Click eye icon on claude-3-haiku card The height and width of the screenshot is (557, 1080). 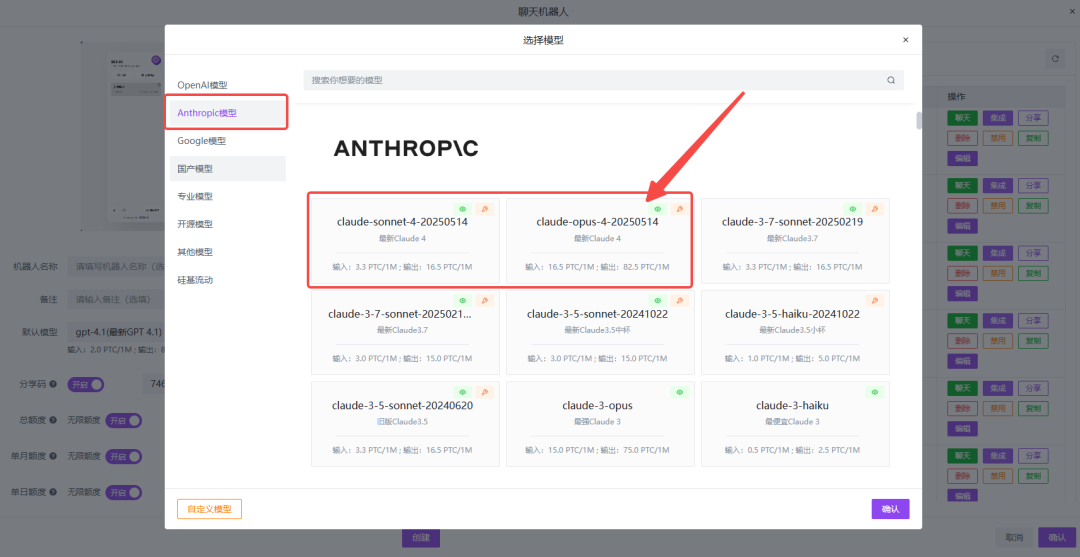(875, 392)
